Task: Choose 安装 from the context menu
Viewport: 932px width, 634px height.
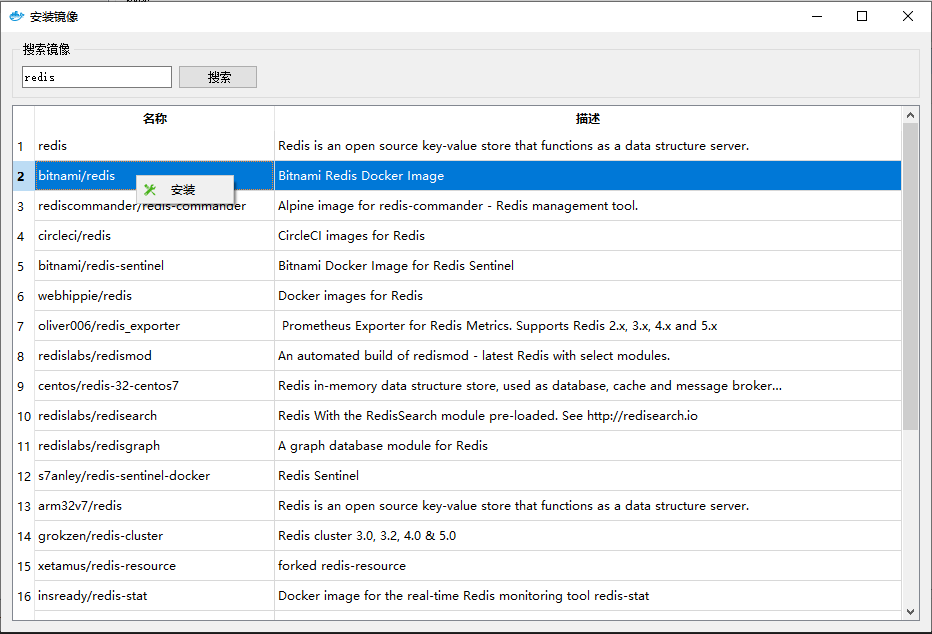Action: click(x=185, y=190)
